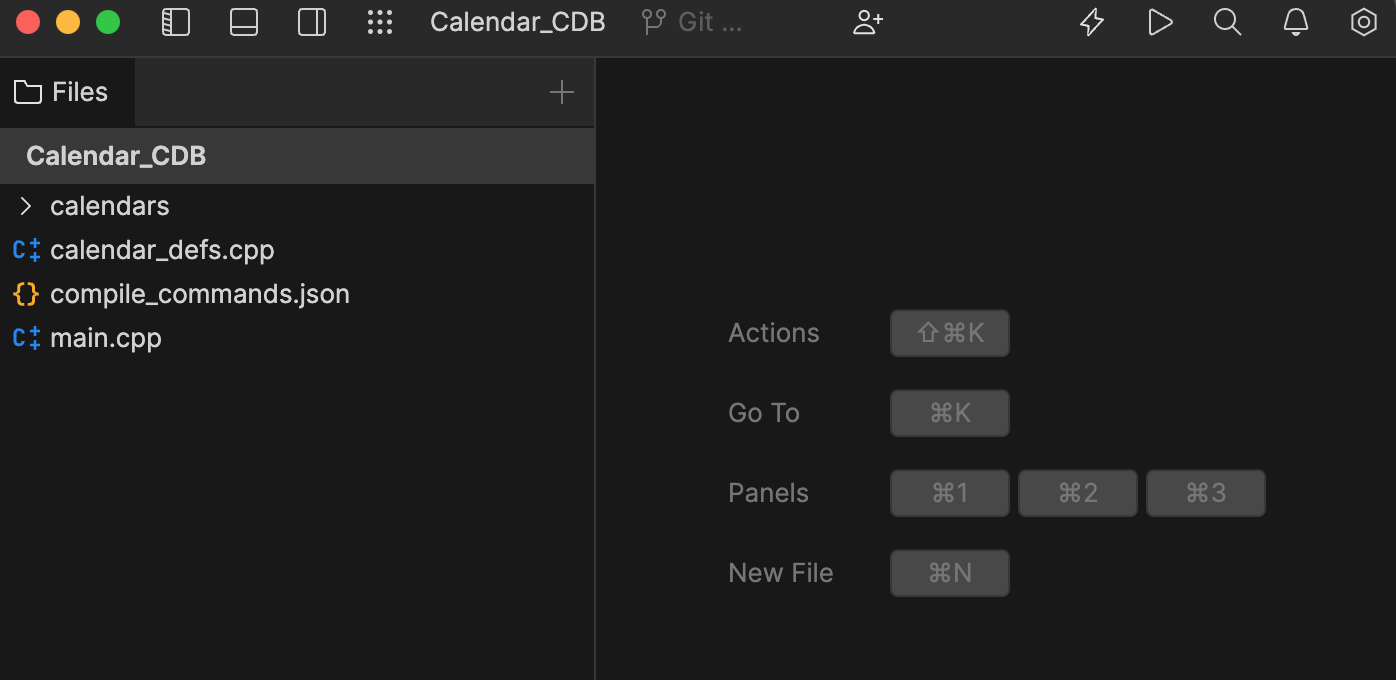This screenshot has width=1396, height=680.
Task: Start collaboration with the add-person icon
Action: click(x=866, y=21)
